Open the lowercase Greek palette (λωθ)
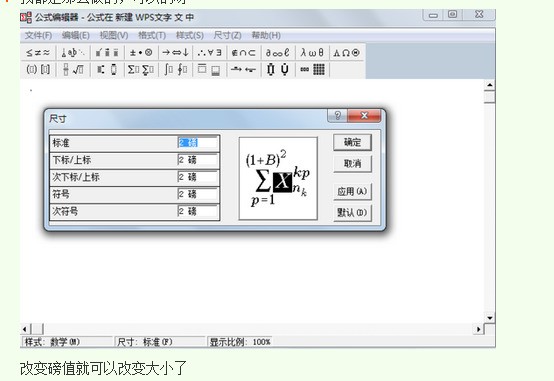 pyautogui.click(x=312, y=53)
